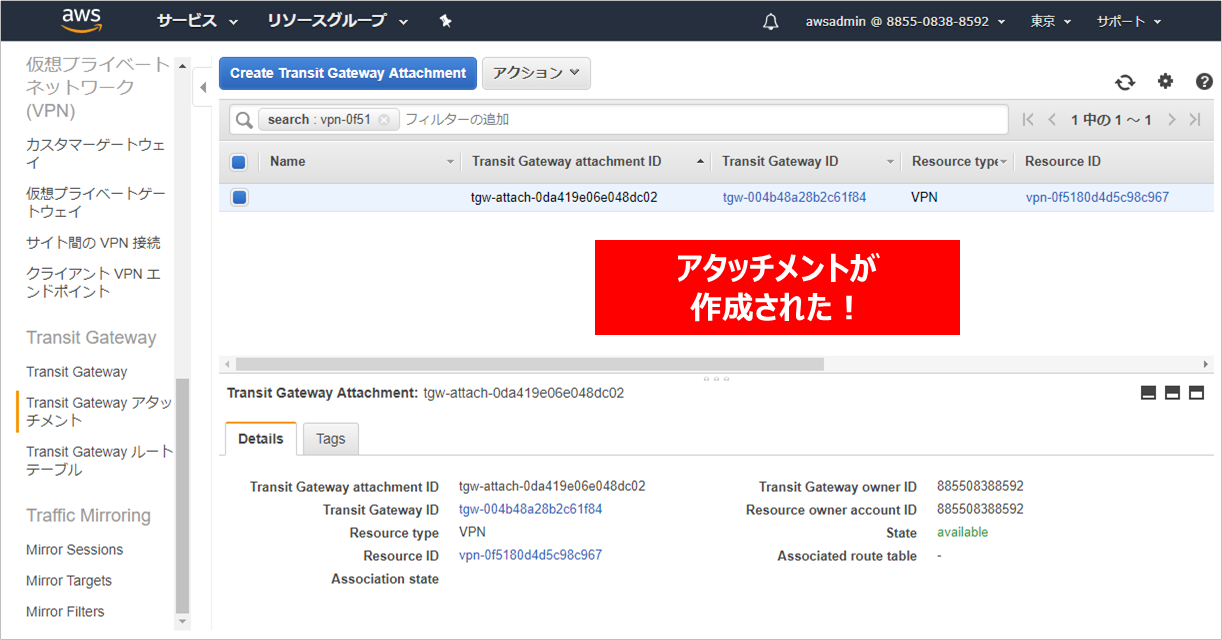
Task: Click the horizontal table scrollbar
Action: click(x=529, y=365)
